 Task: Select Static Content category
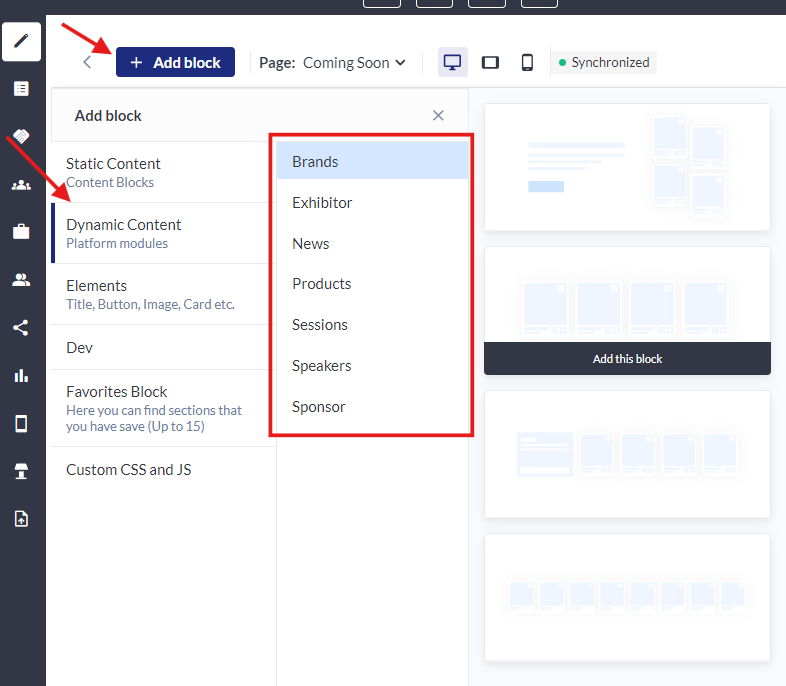point(163,172)
